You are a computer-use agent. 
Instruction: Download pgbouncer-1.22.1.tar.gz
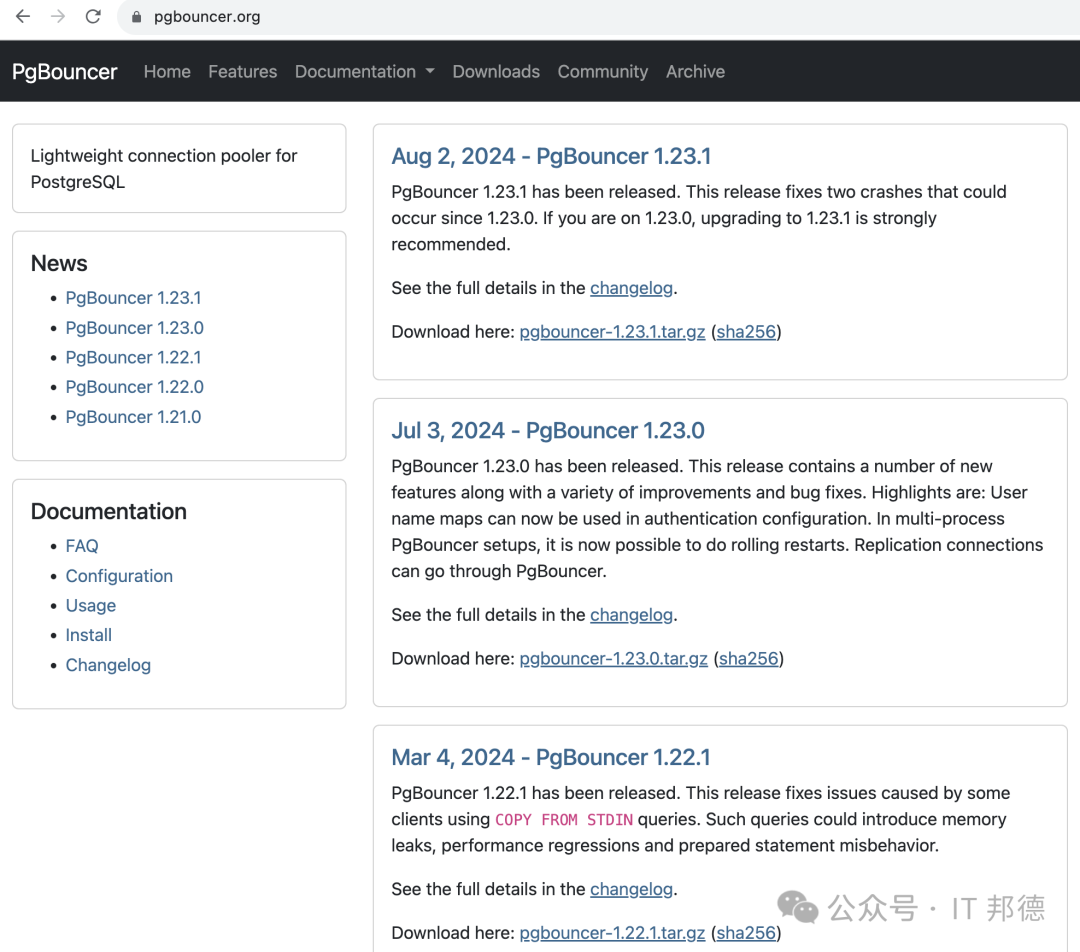tap(612, 933)
